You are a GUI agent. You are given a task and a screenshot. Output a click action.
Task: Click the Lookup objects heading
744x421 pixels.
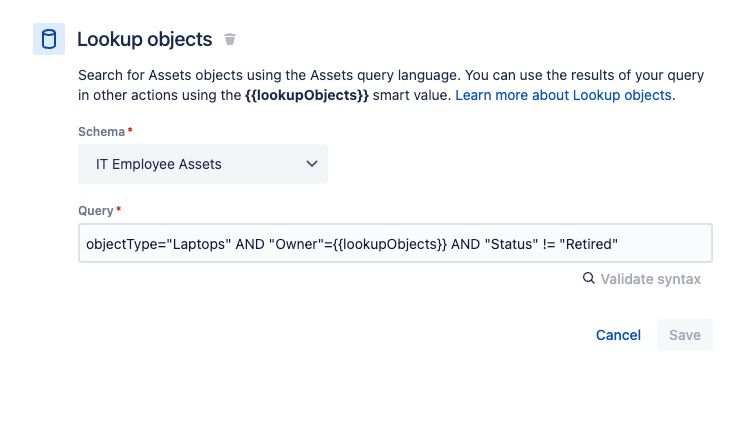pyautogui.click(x=145, y=39)
